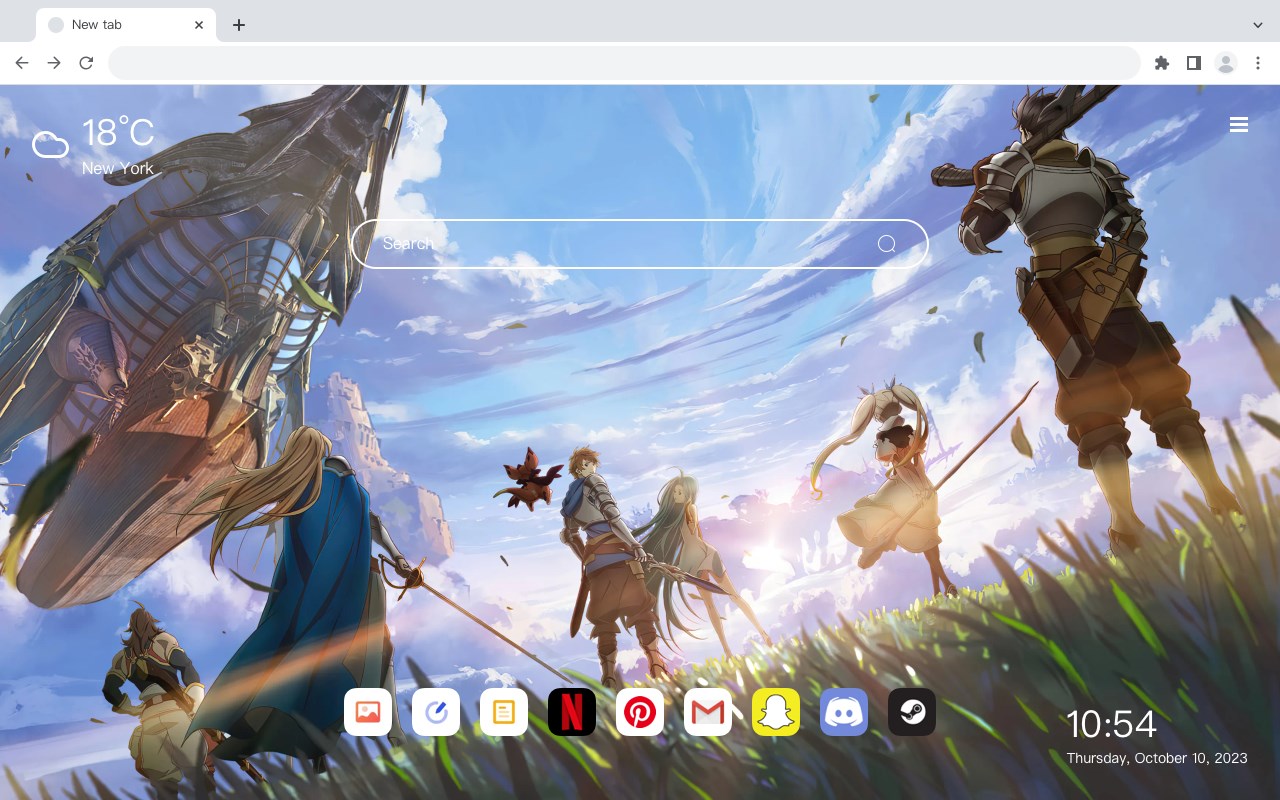Viewport: 1280px width, 800px height.
Task: Expand the tab search dropdown arrow
Action: click(x=1258, y=25)
